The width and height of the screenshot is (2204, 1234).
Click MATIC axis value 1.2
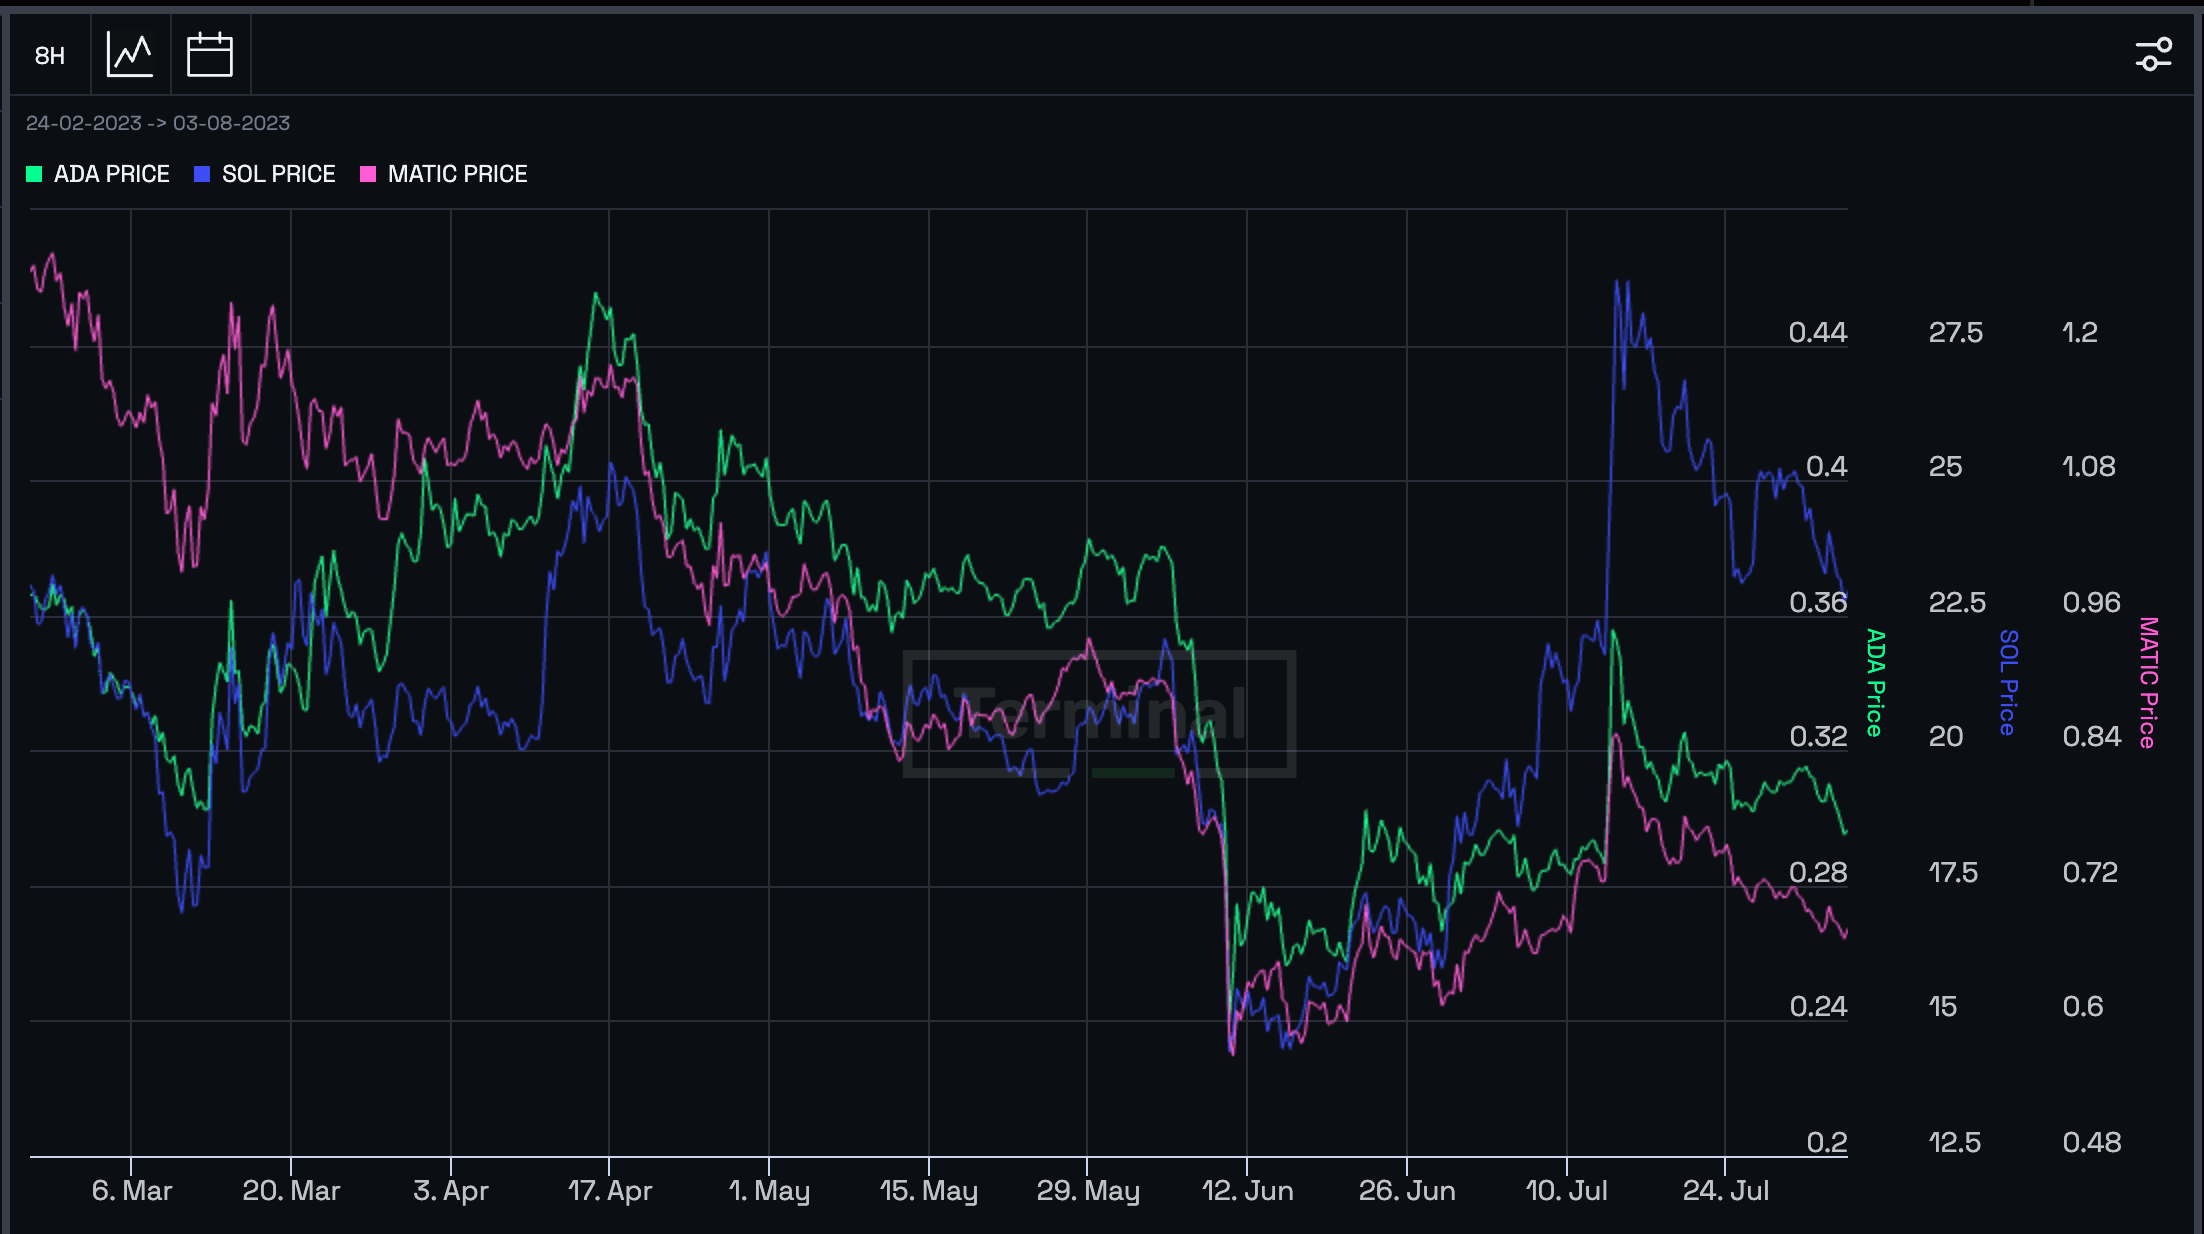point(2080,333)
